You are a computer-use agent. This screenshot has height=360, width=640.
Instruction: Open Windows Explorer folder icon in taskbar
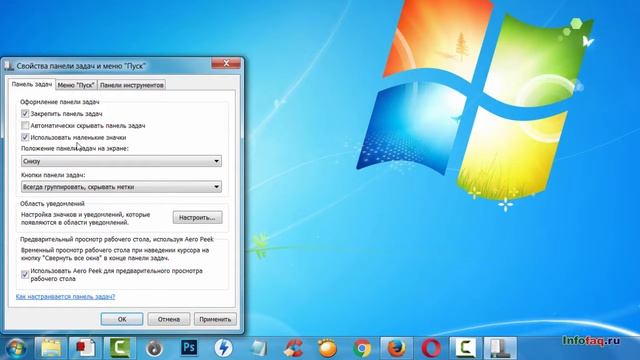[51, 349]
